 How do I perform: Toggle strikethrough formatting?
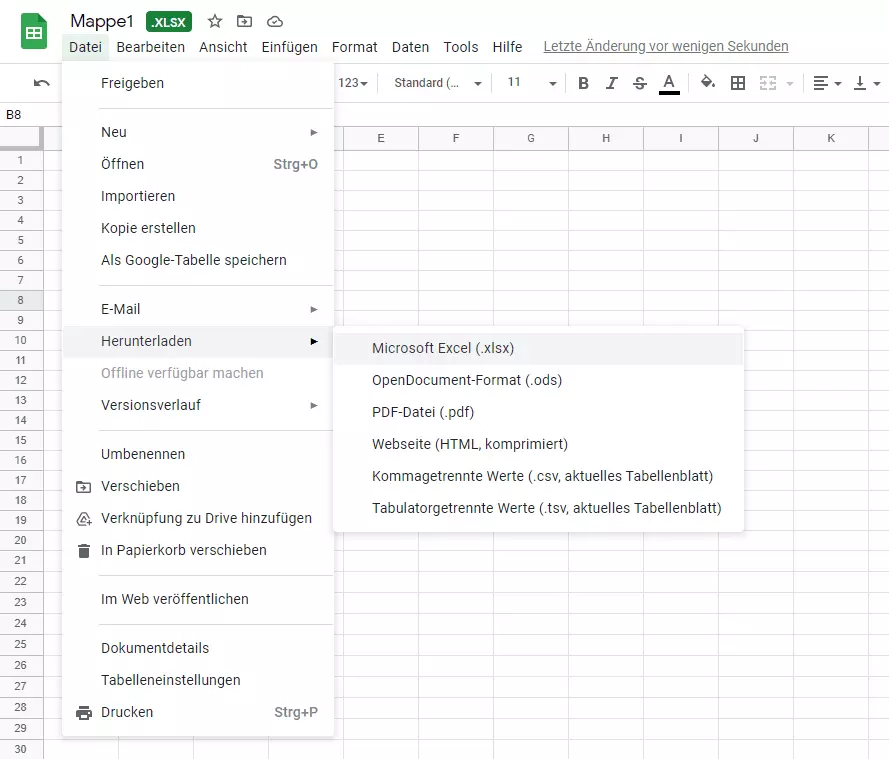pyautogui.click(x=640, y=83)
